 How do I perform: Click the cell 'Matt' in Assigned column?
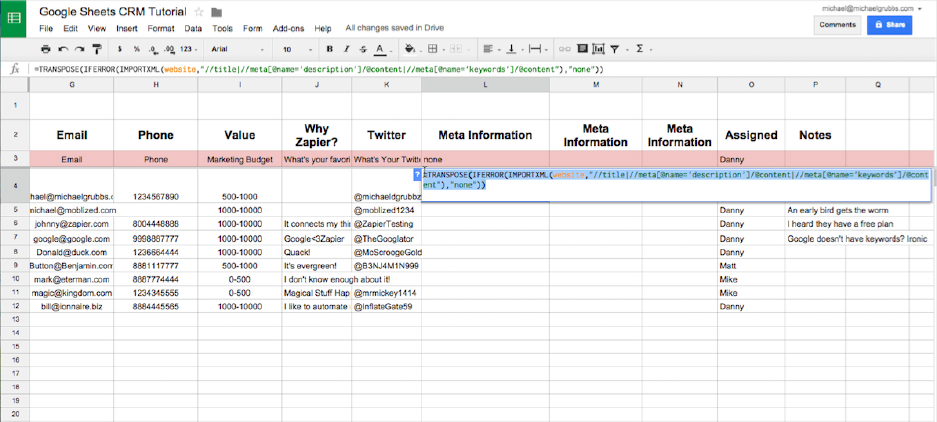click(751, 265)
